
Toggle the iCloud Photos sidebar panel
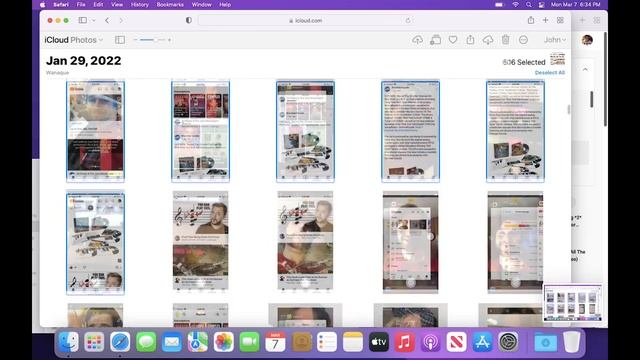pos(120,40)
